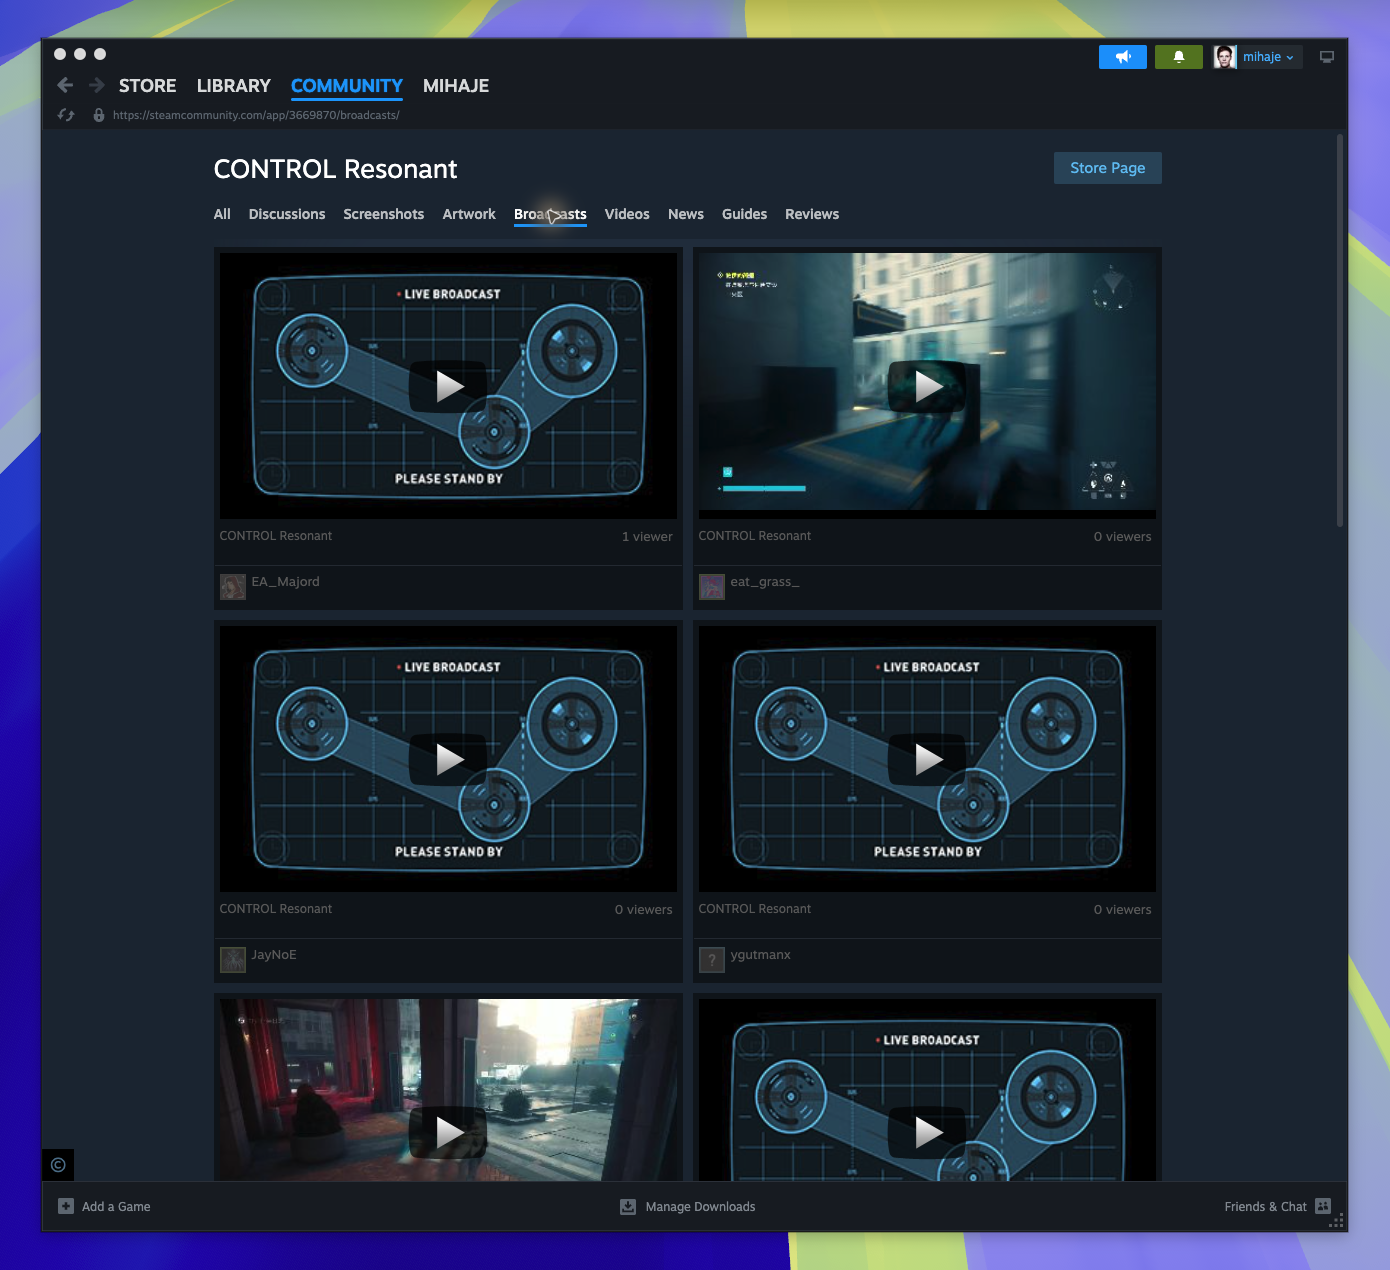
Task: Switch to the Discussions tab
Action: tap(287, 214)
